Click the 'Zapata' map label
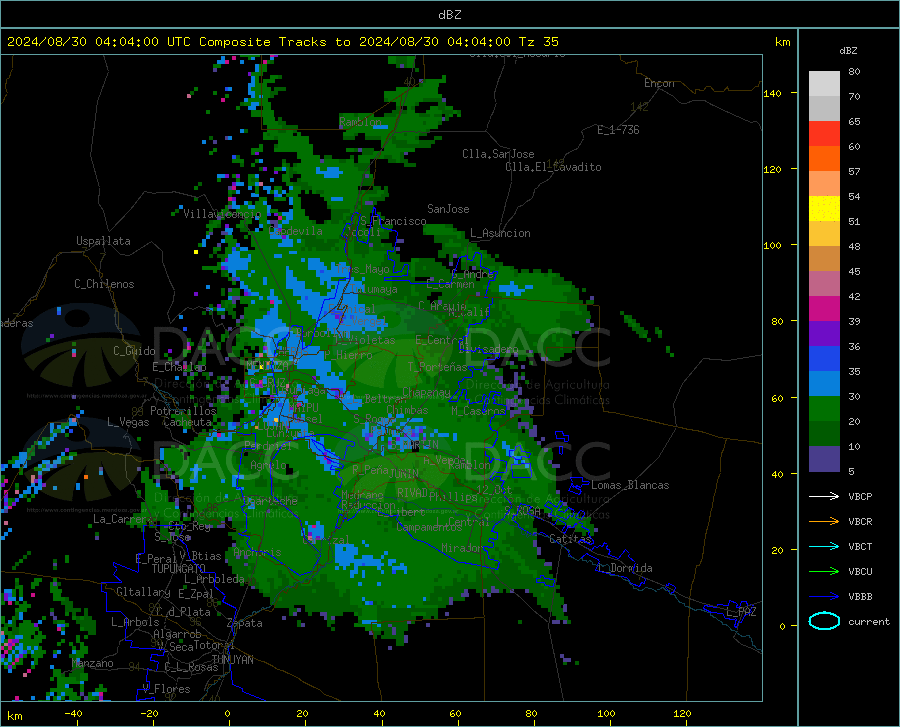The height and width of the screenshot is (727, 900). [245, 623]
